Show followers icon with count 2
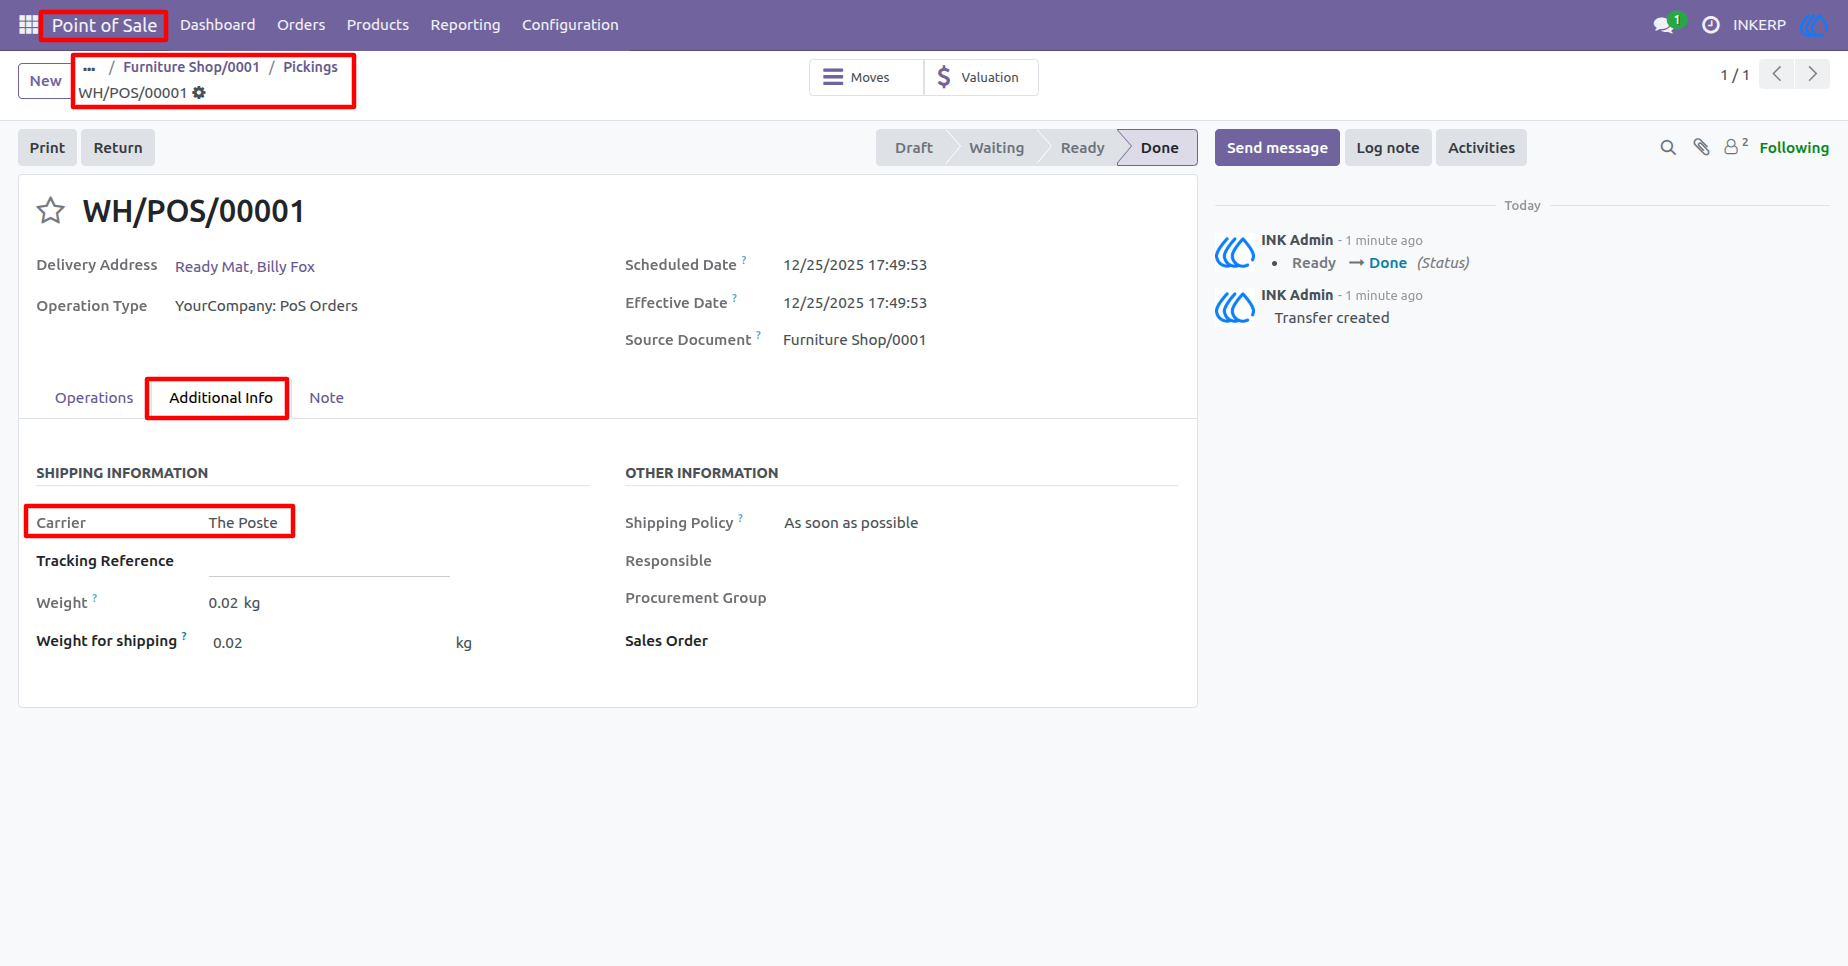Screen dimensions: 1848x966 pos(1736,147)
